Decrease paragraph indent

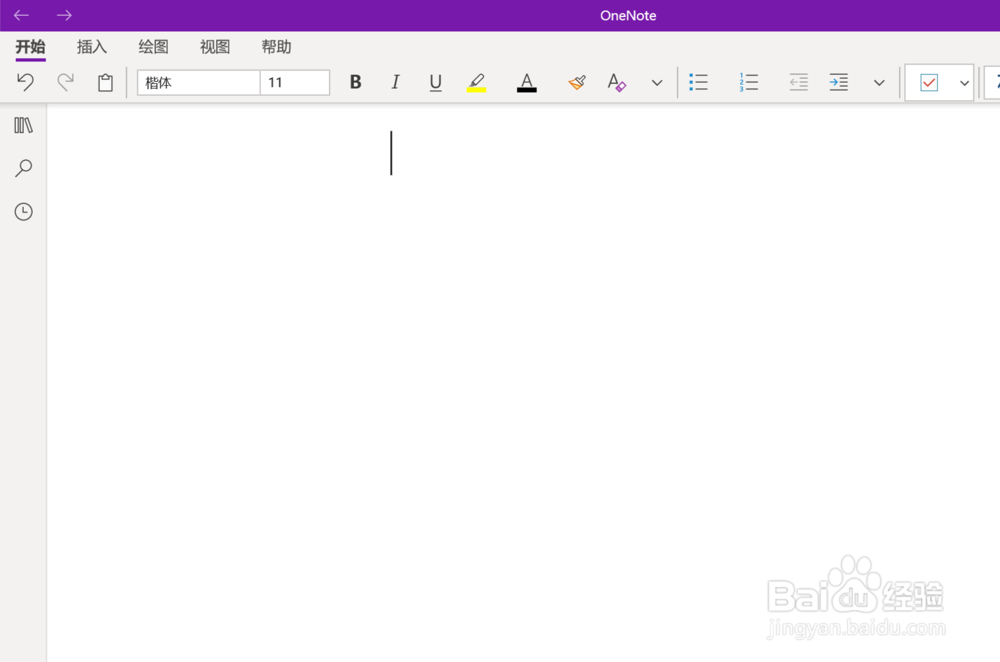coord(798,82)
